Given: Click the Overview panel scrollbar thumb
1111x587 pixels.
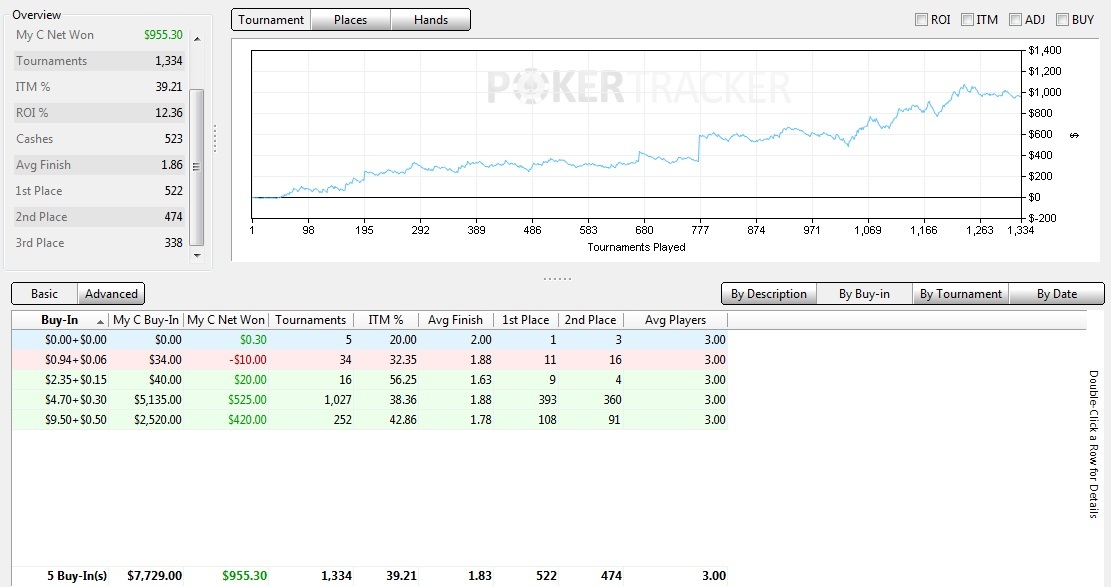Looking at the screenshot, I should [x=196, y=167].
